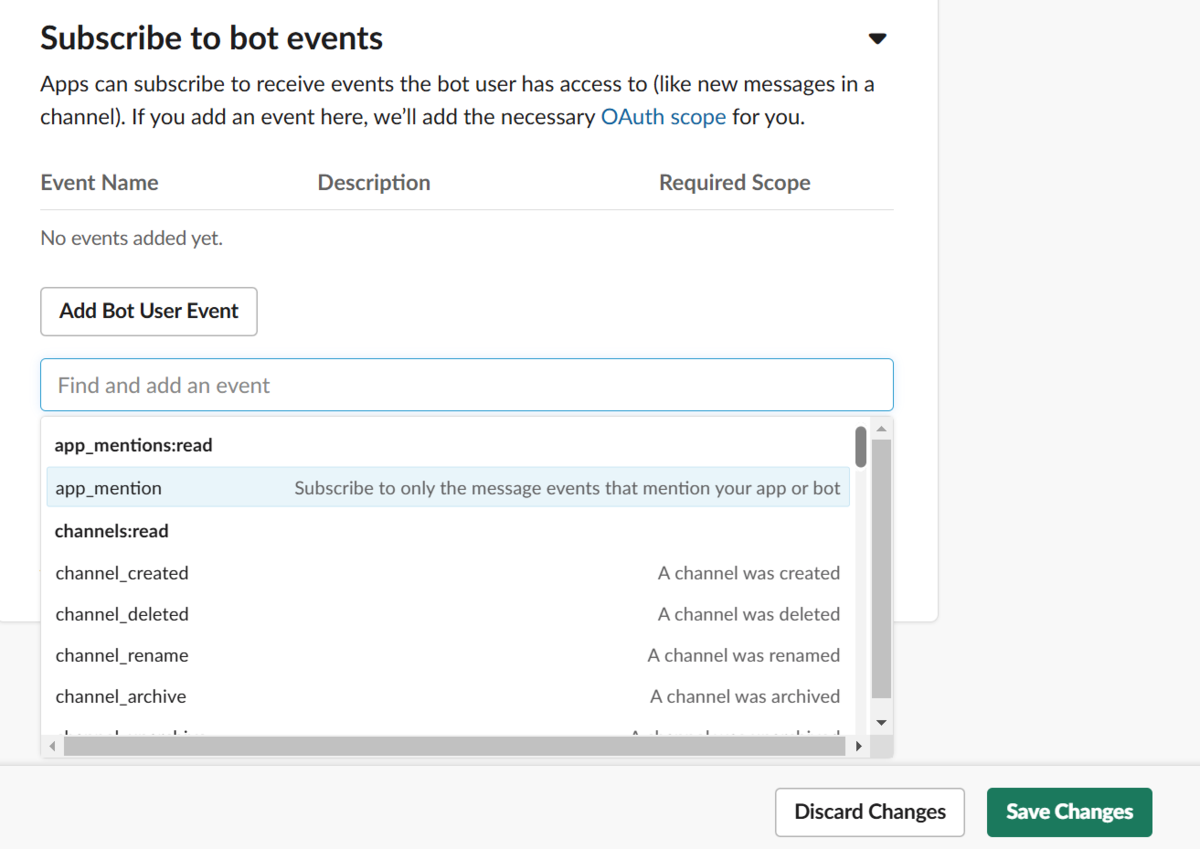Choose the channel_deleted event
The height and width of the screenshot is (849, 1200).
coord(448,614)
